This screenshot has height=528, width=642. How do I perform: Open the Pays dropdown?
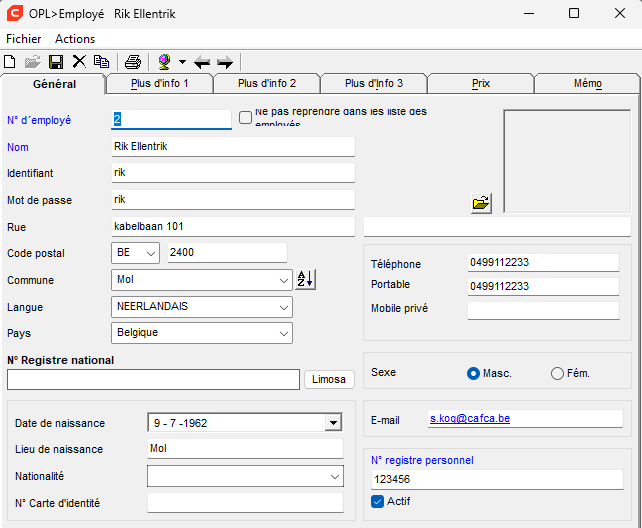point(283,334)
